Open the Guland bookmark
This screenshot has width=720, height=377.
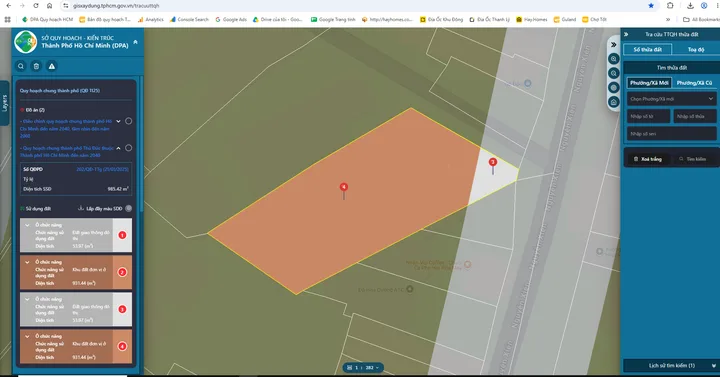(x=565, y=19)
